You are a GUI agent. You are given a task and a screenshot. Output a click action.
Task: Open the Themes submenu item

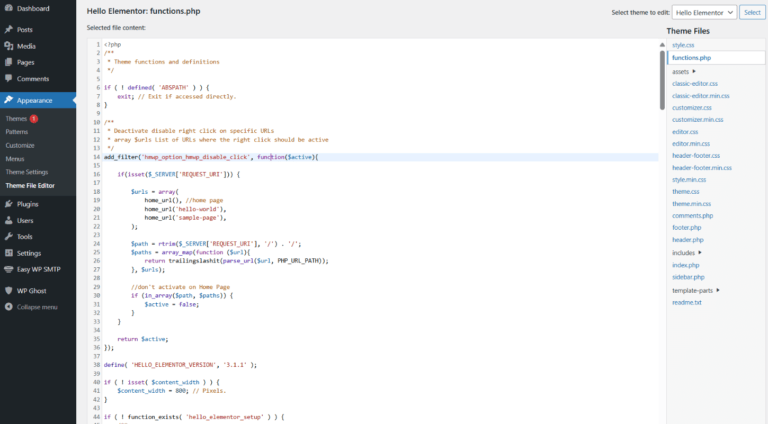(16, 119)
